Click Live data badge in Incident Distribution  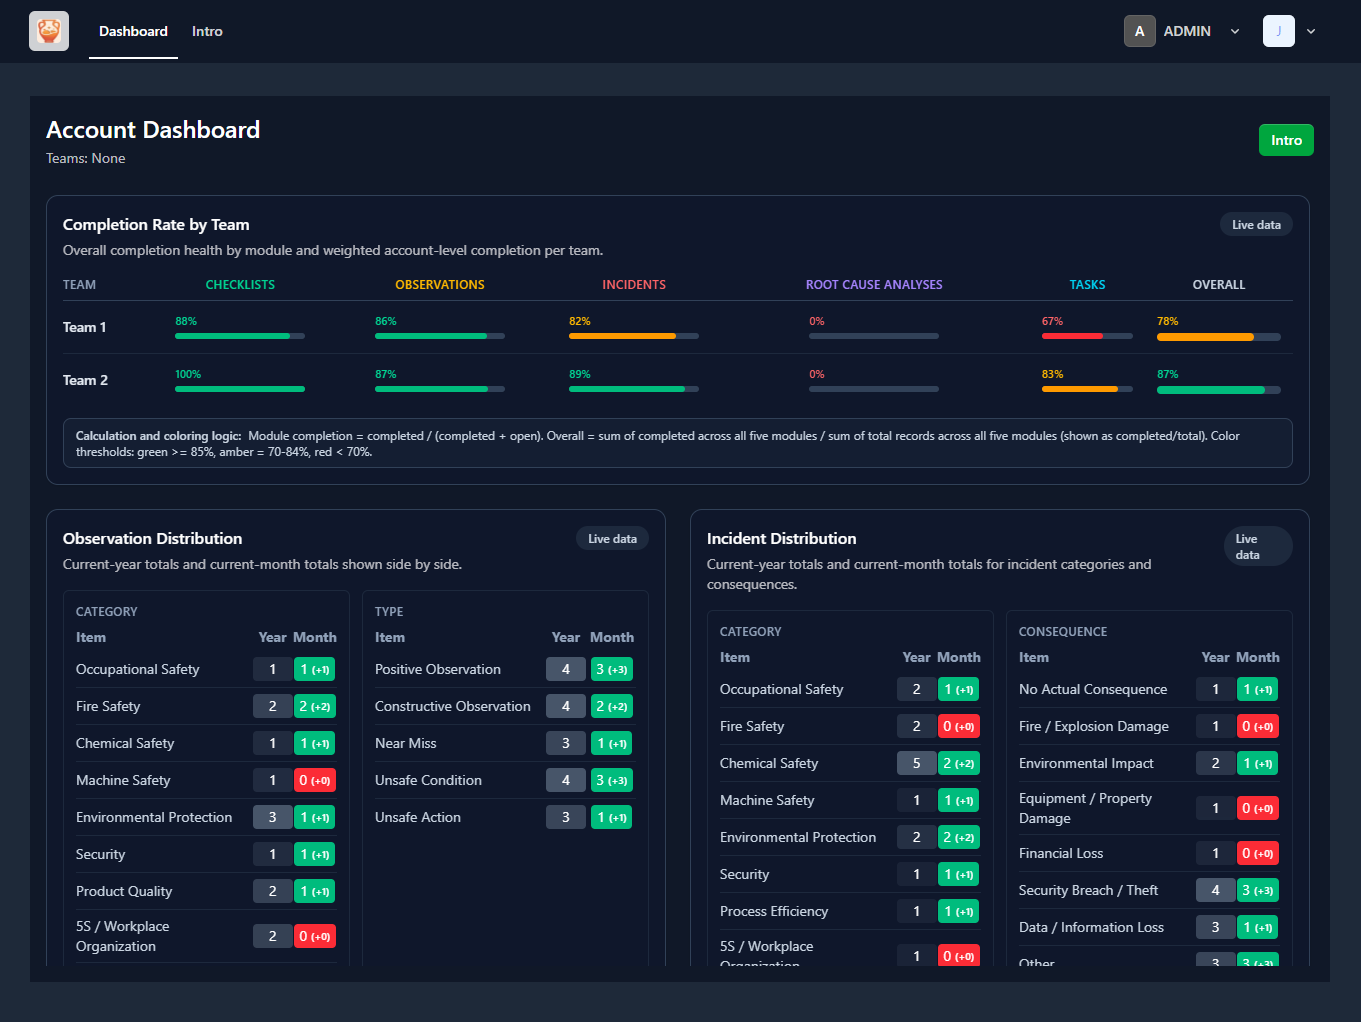click(1258, 546)
